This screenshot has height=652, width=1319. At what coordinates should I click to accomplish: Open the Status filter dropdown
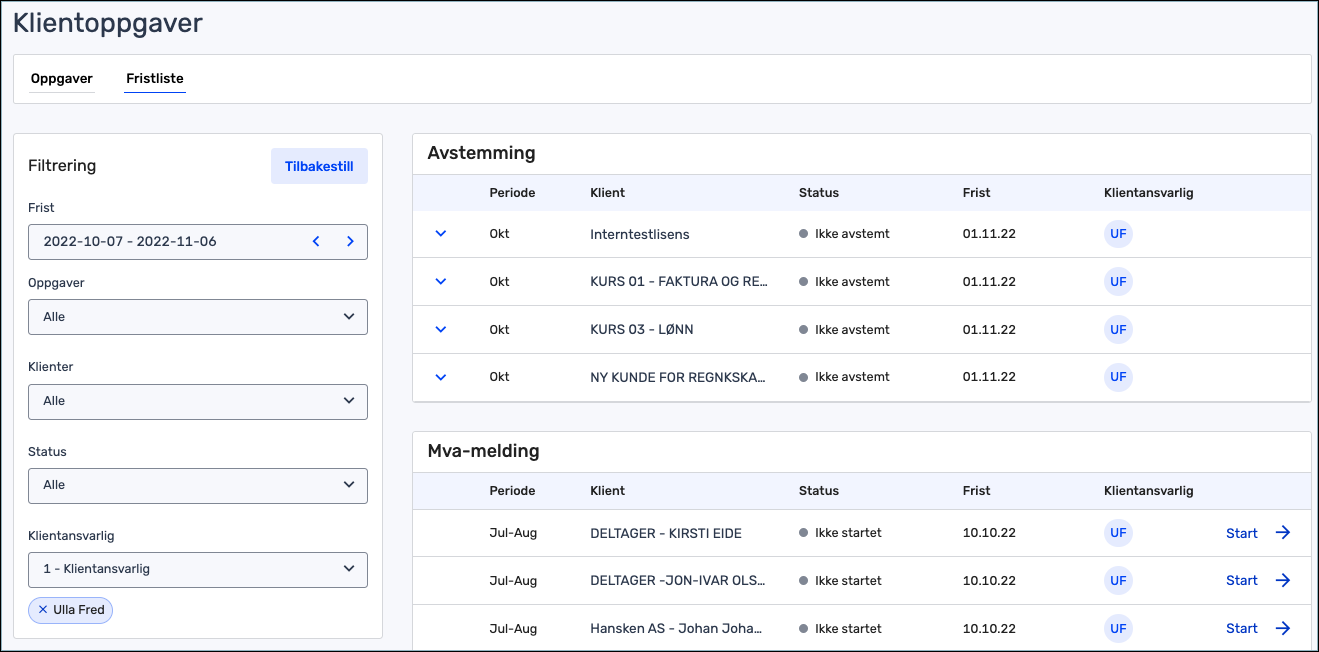(x=197, y=485)
